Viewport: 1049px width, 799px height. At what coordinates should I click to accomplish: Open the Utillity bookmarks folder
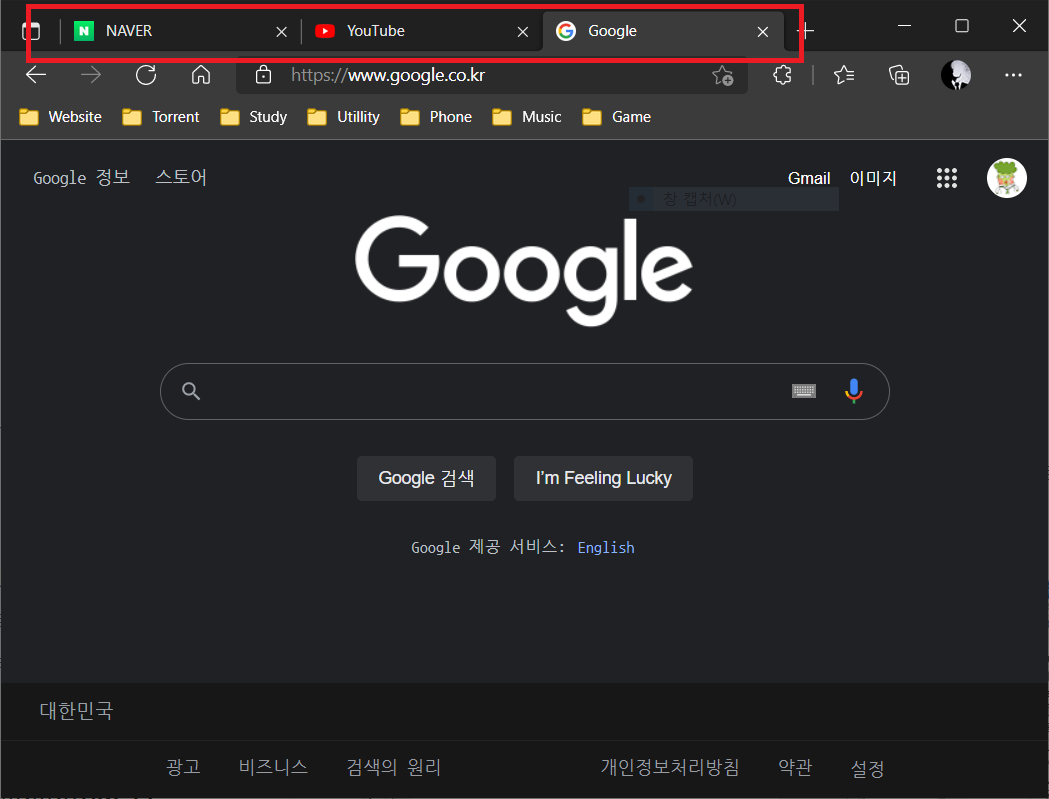(343, 117)
